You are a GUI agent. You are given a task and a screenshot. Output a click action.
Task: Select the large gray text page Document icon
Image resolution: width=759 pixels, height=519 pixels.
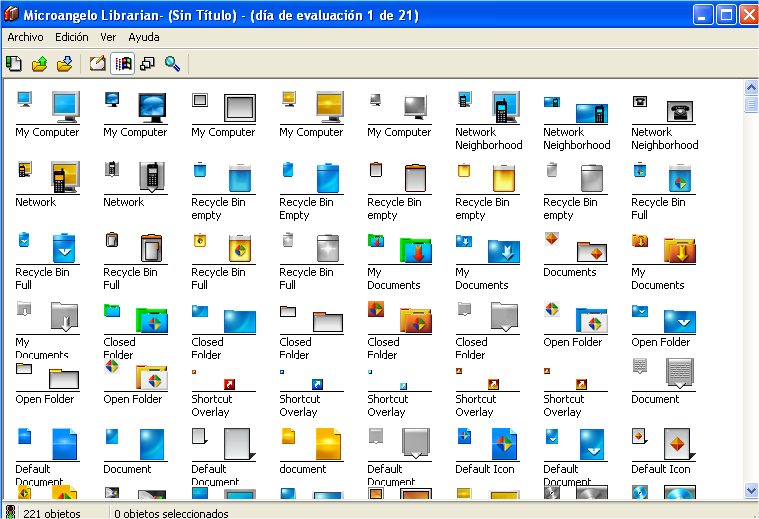pos(680,373)
